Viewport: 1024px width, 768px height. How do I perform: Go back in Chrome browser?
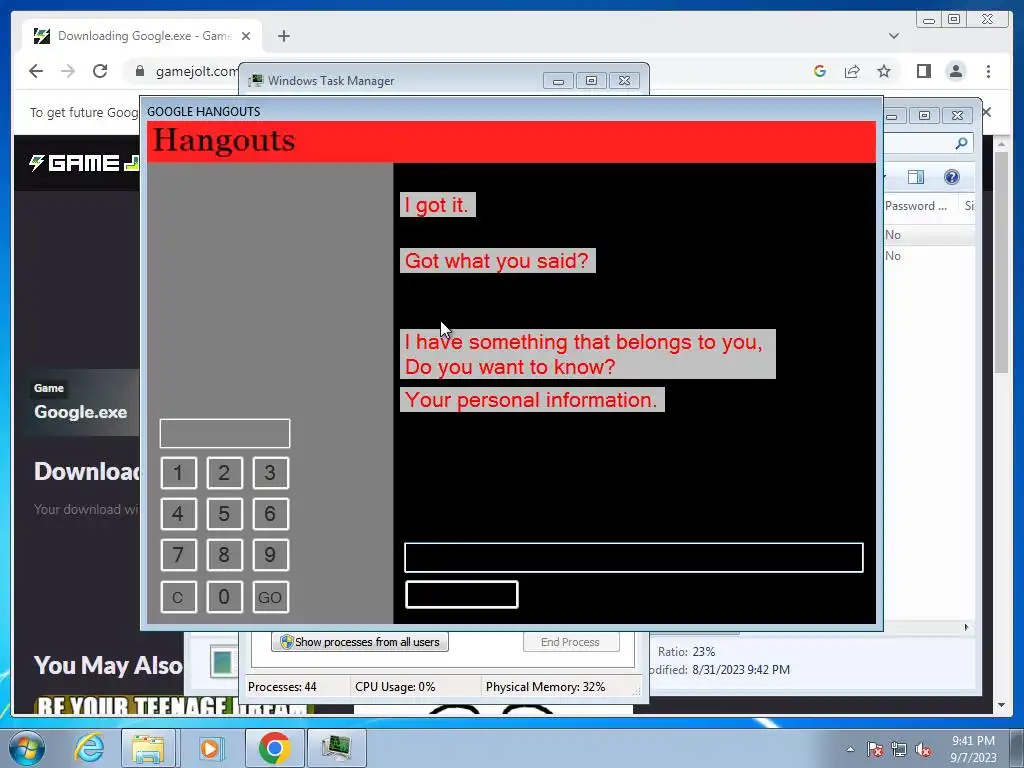(36, 71)
